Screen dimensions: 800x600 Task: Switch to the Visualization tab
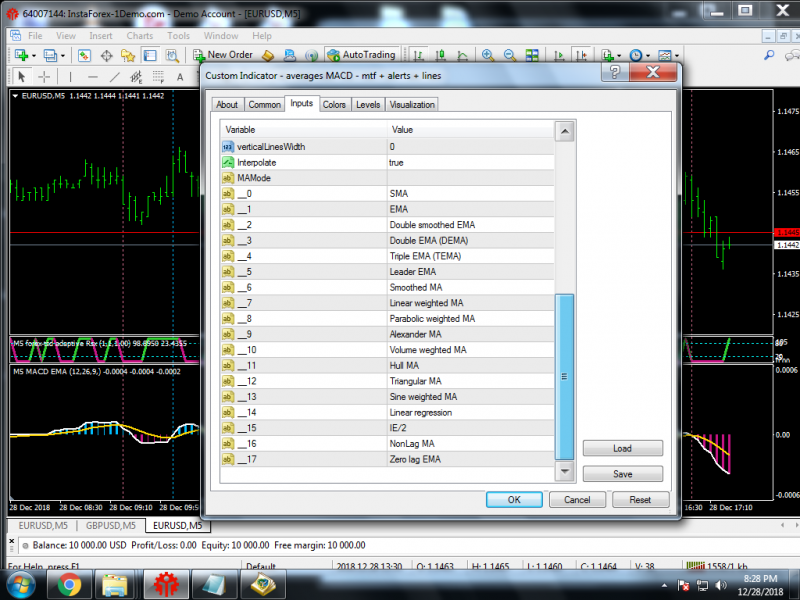pos(412,104)
